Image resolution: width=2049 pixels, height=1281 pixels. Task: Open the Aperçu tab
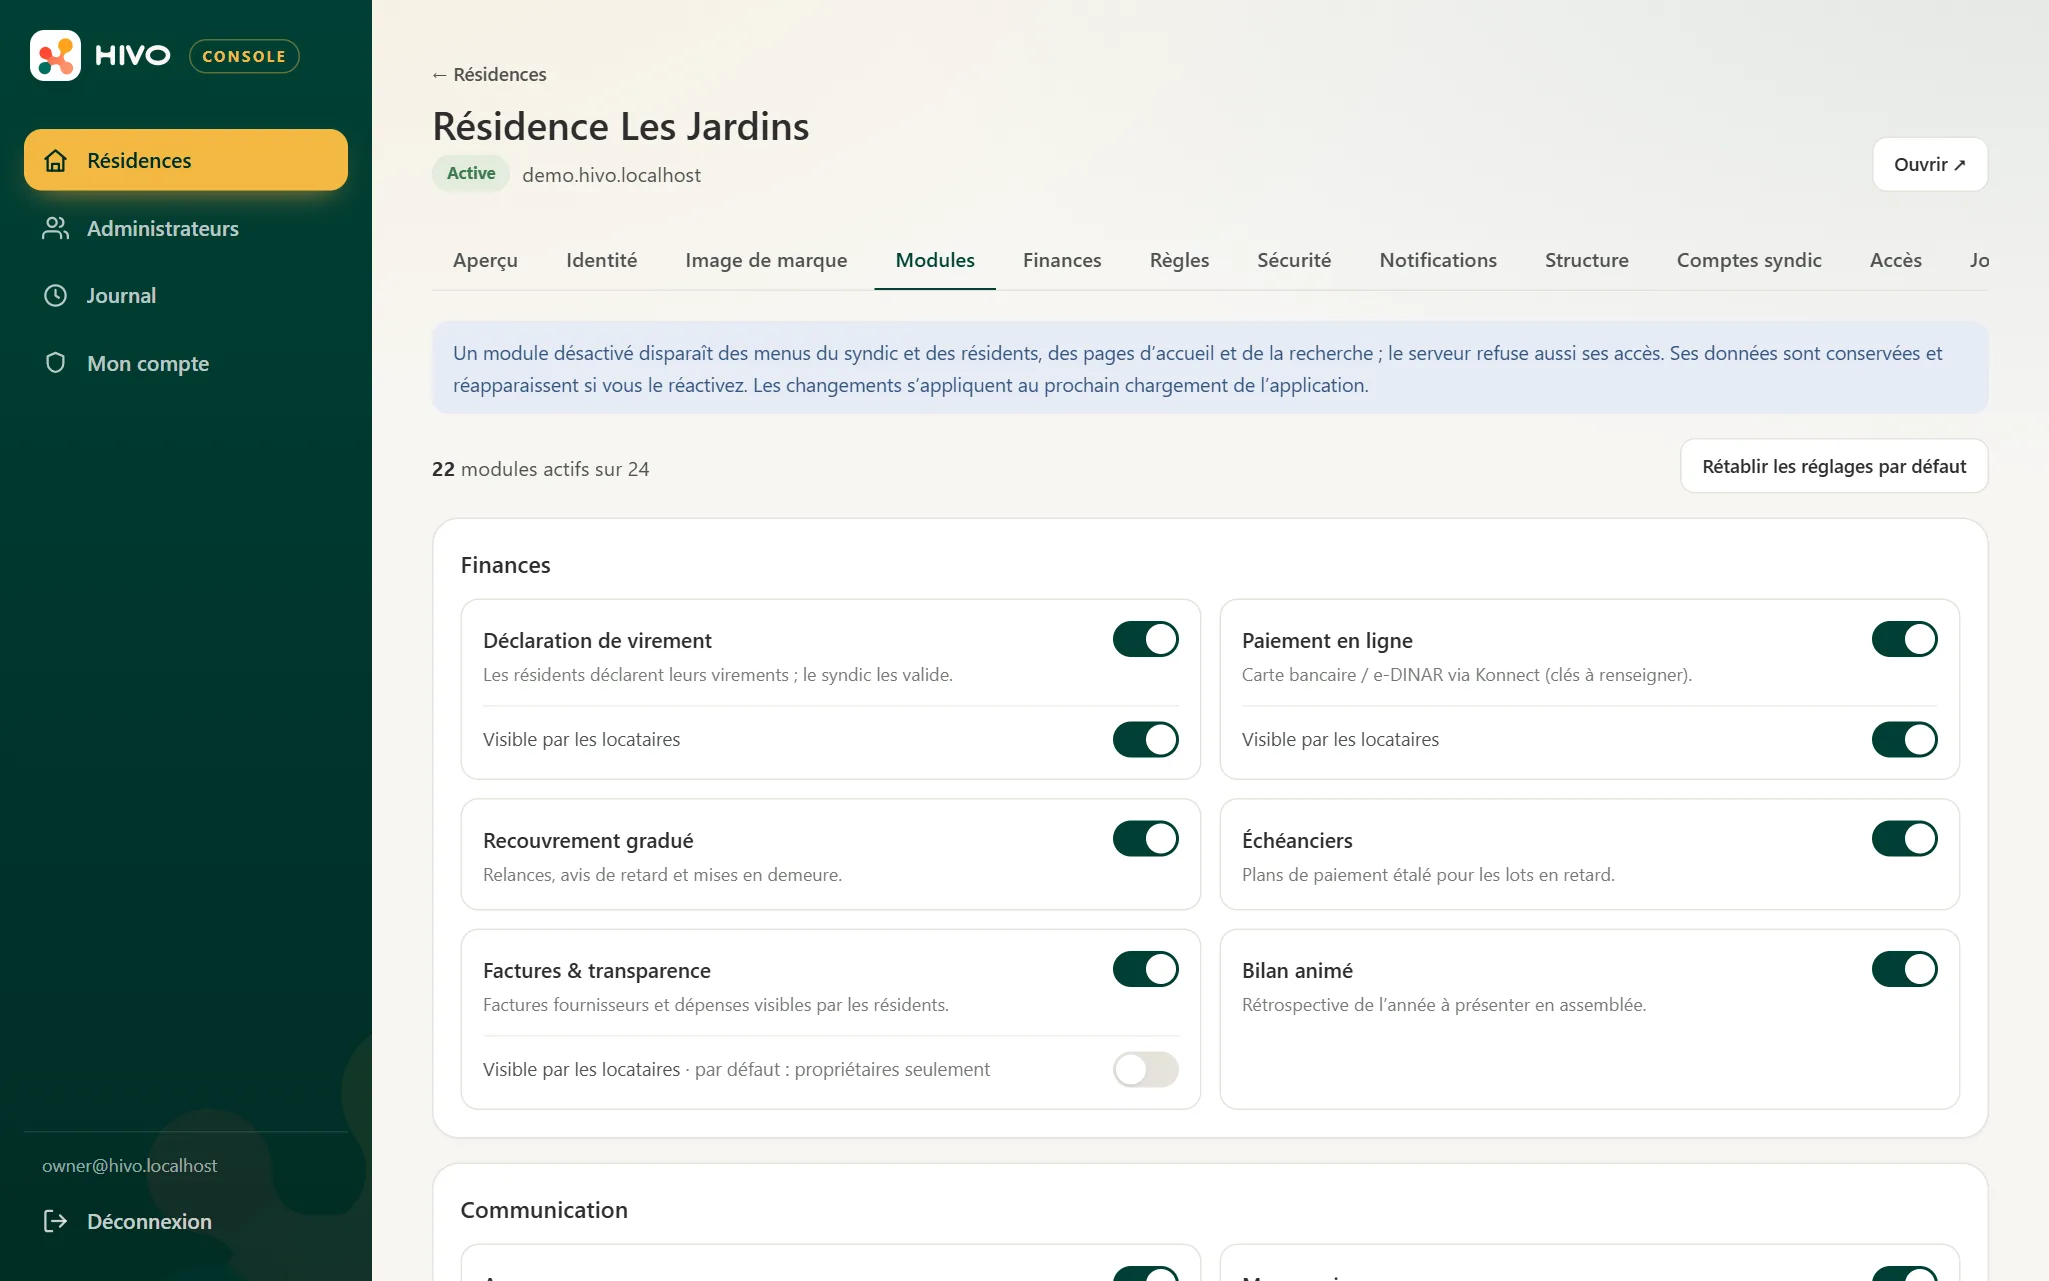485,260
